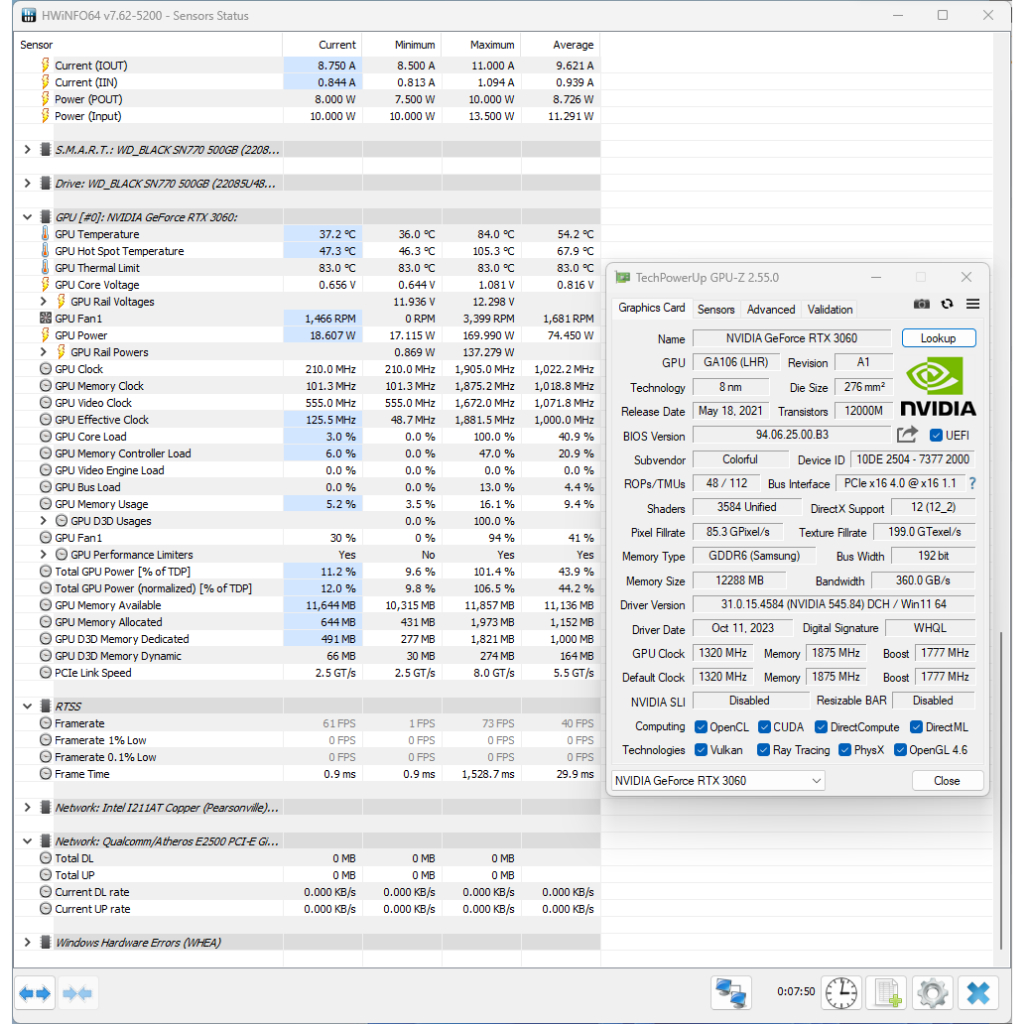Click the GPU-Z refresh icon
Viewport: 1024px width, 1024px height.
coord(947,304)
